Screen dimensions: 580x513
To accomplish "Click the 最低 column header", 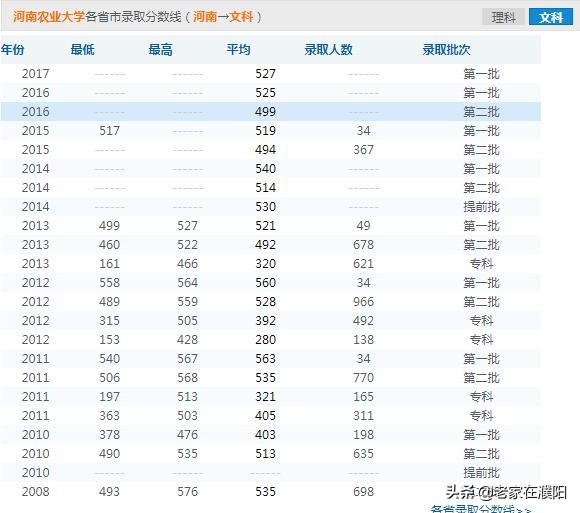I will 82,50.
